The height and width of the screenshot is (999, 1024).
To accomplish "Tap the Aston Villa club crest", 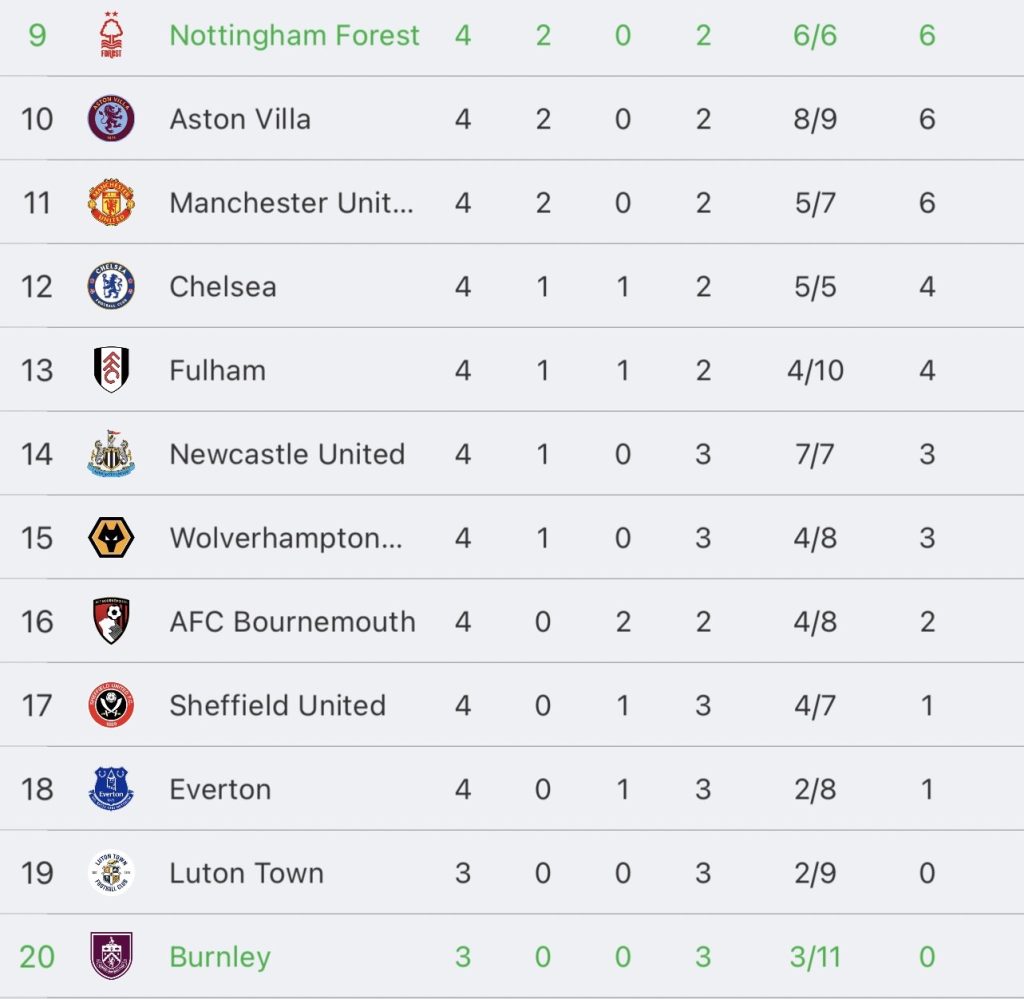I will point(111,118).
